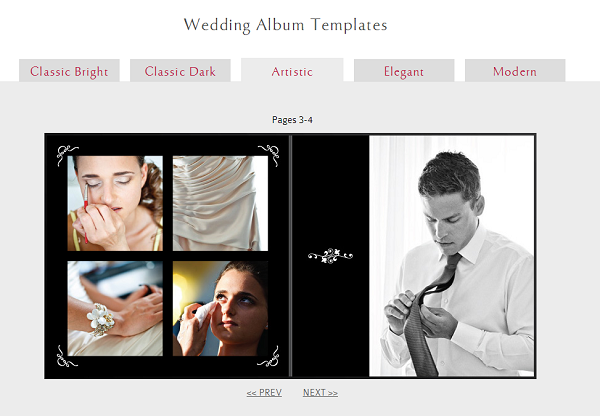Select the Artistic tab
Viewport: 600px width, 416px height.
click(x=292, y=70)
